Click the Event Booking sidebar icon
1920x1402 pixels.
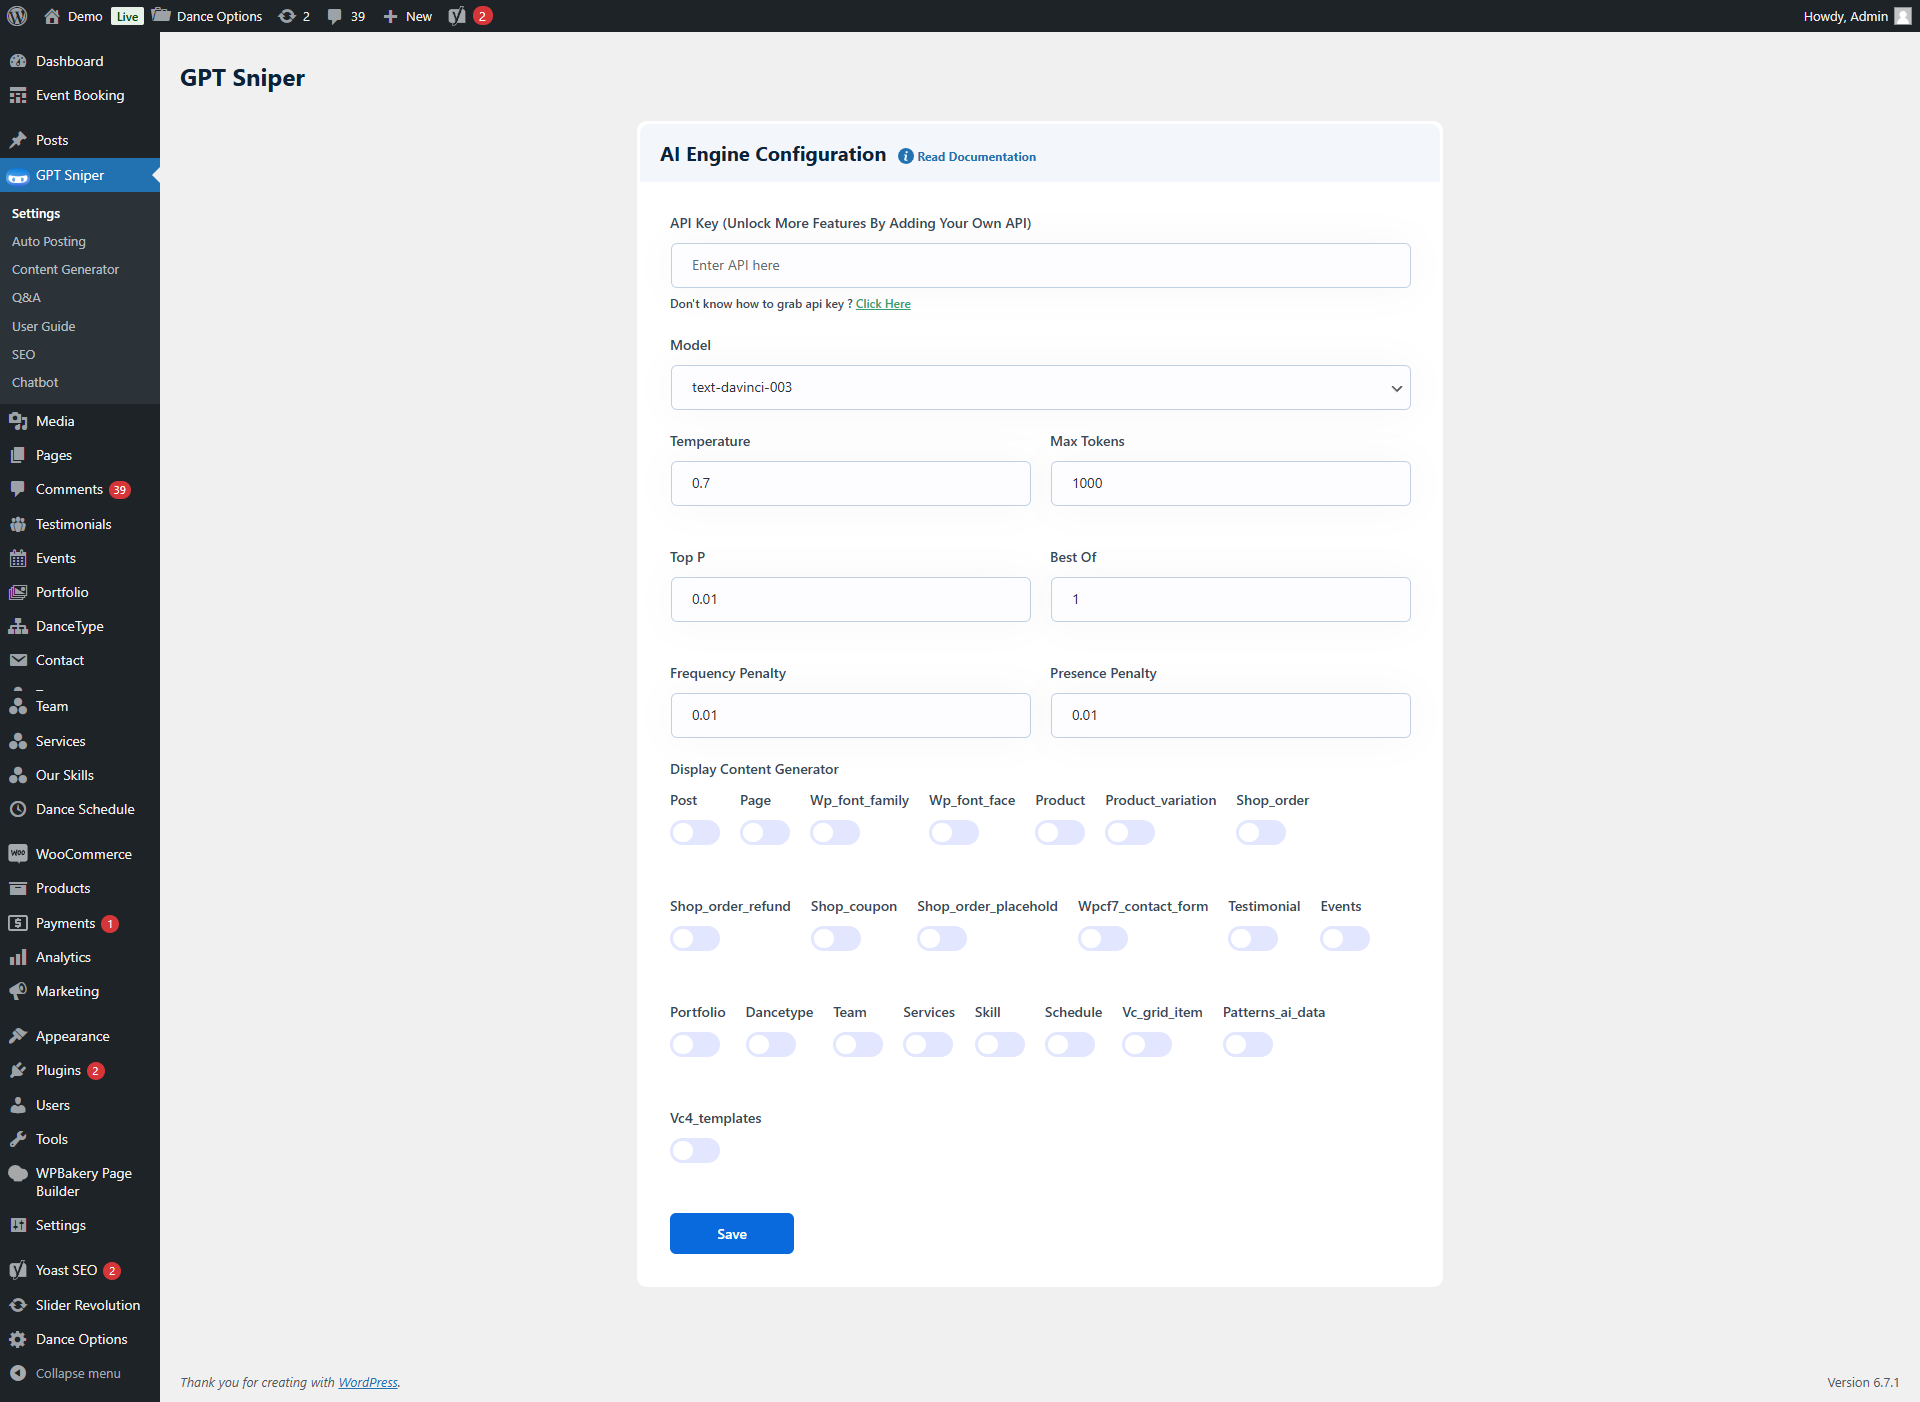pos(18,95)
